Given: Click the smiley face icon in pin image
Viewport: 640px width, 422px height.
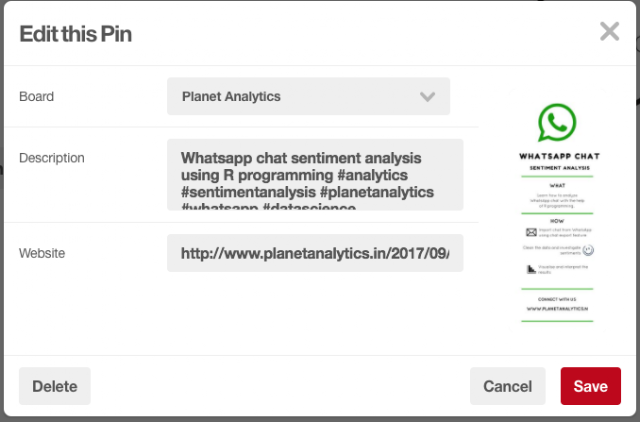Looking at the screenshot, I should [588, 249].
